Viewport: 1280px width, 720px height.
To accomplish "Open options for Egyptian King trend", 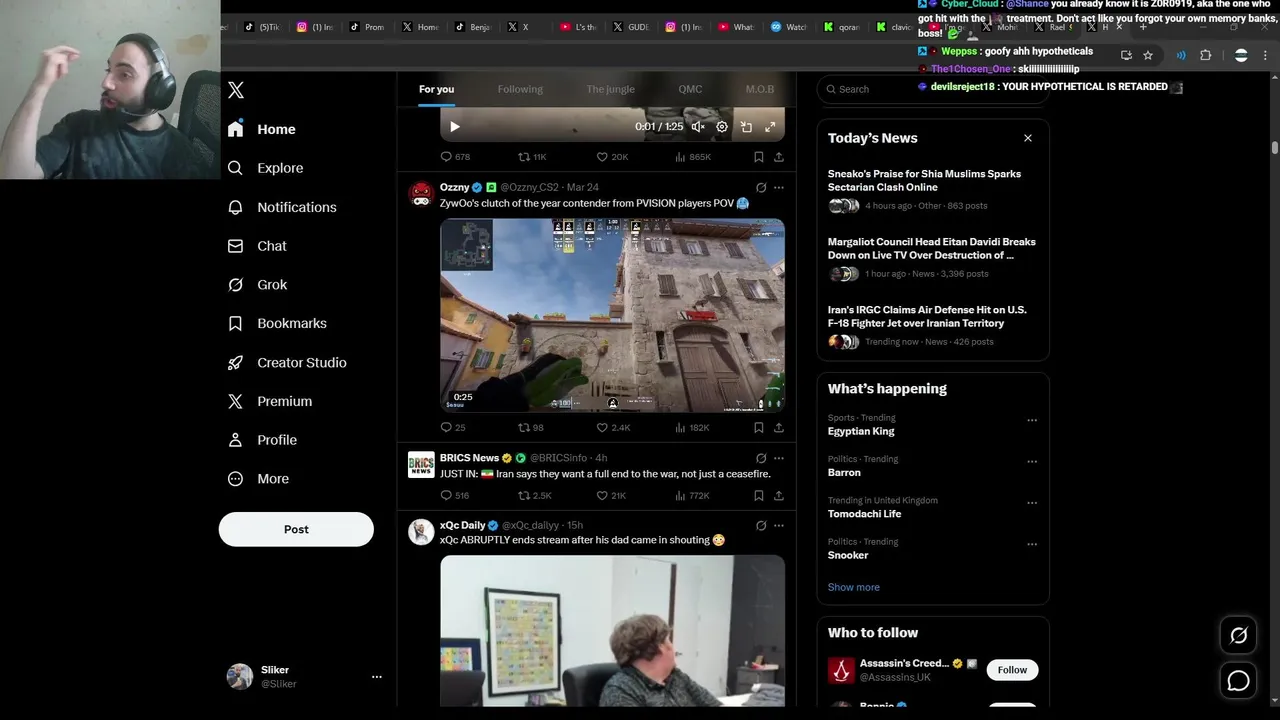I will point(1032,421).
